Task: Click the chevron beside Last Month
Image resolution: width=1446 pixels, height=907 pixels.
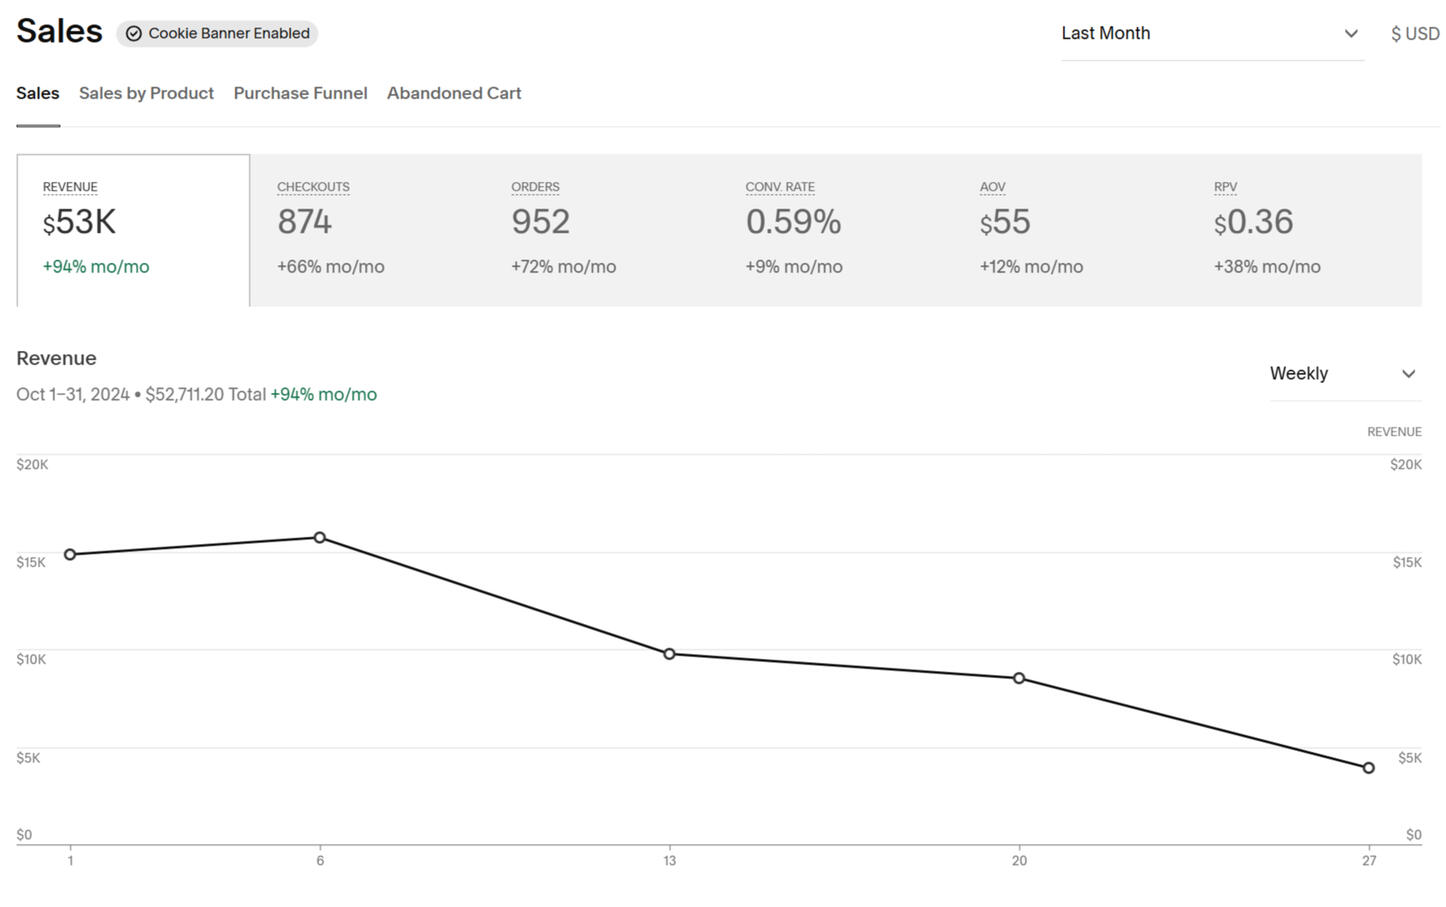Action: (x=1350, y=34)
